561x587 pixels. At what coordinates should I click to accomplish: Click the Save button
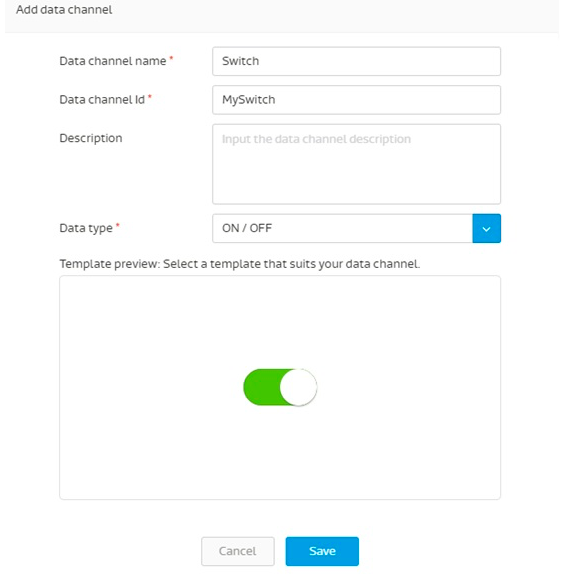point(322,551)
